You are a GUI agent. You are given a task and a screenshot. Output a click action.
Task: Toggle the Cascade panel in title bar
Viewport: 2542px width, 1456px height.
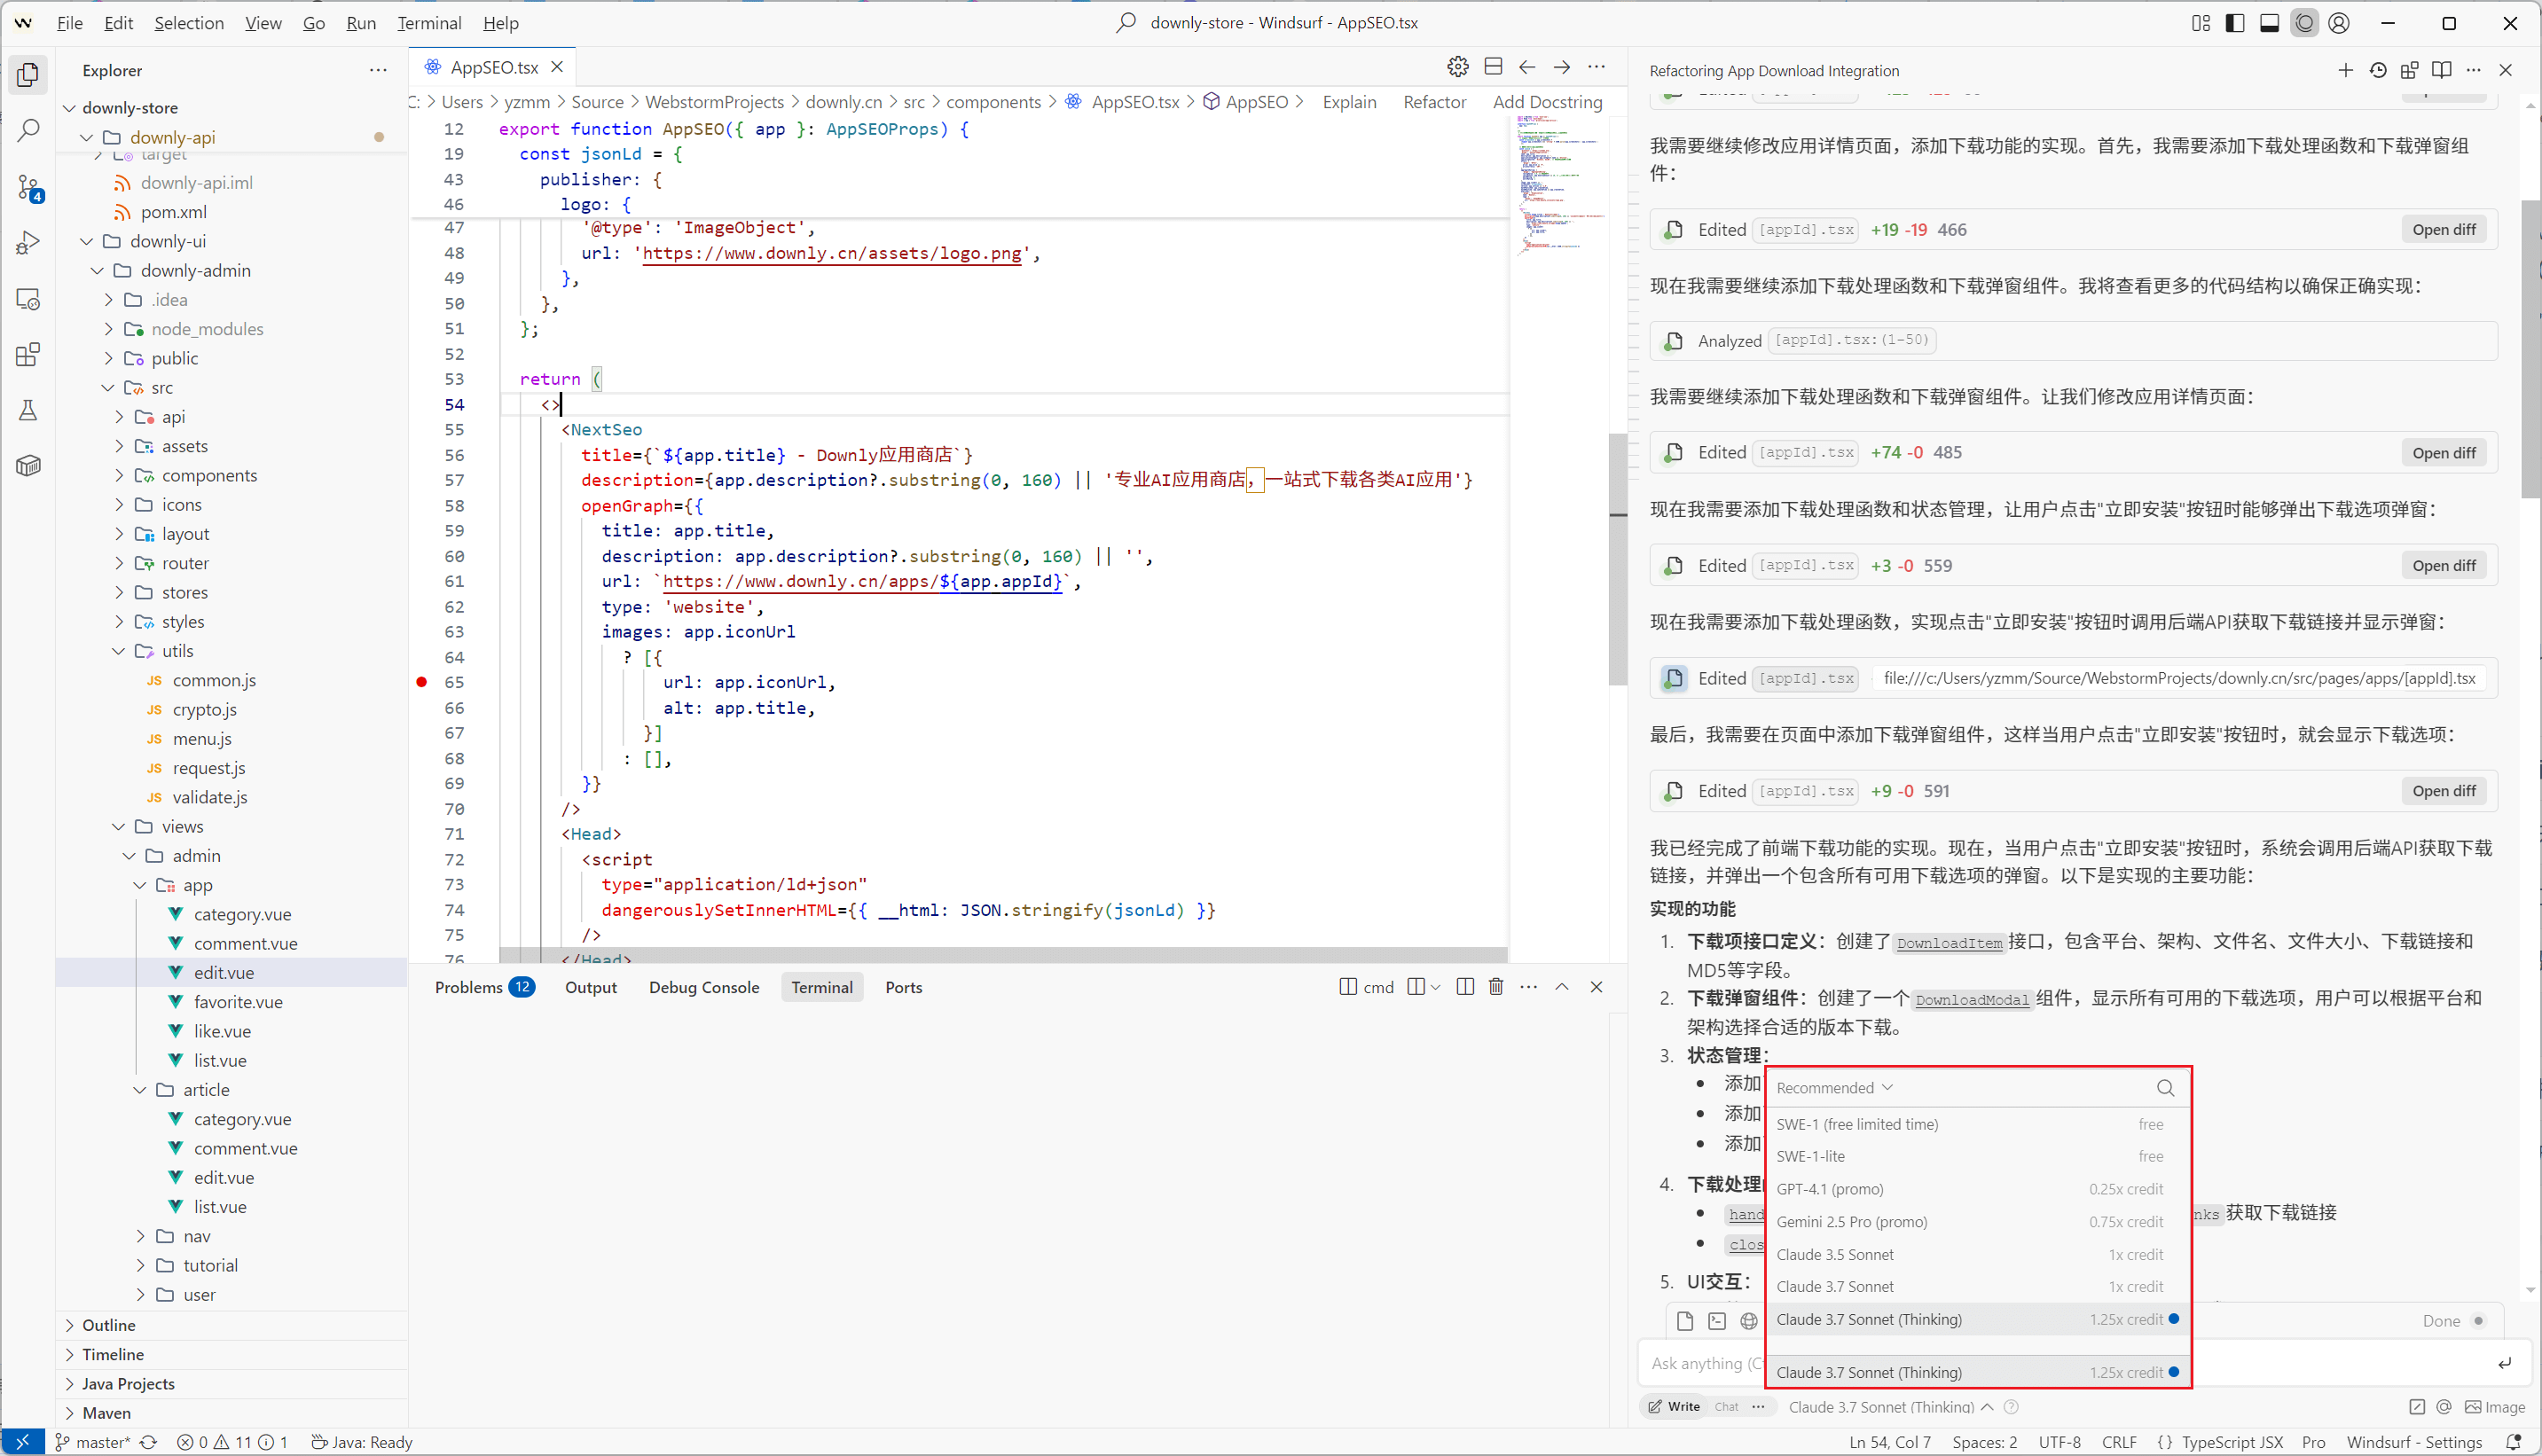coord(2305,23)
